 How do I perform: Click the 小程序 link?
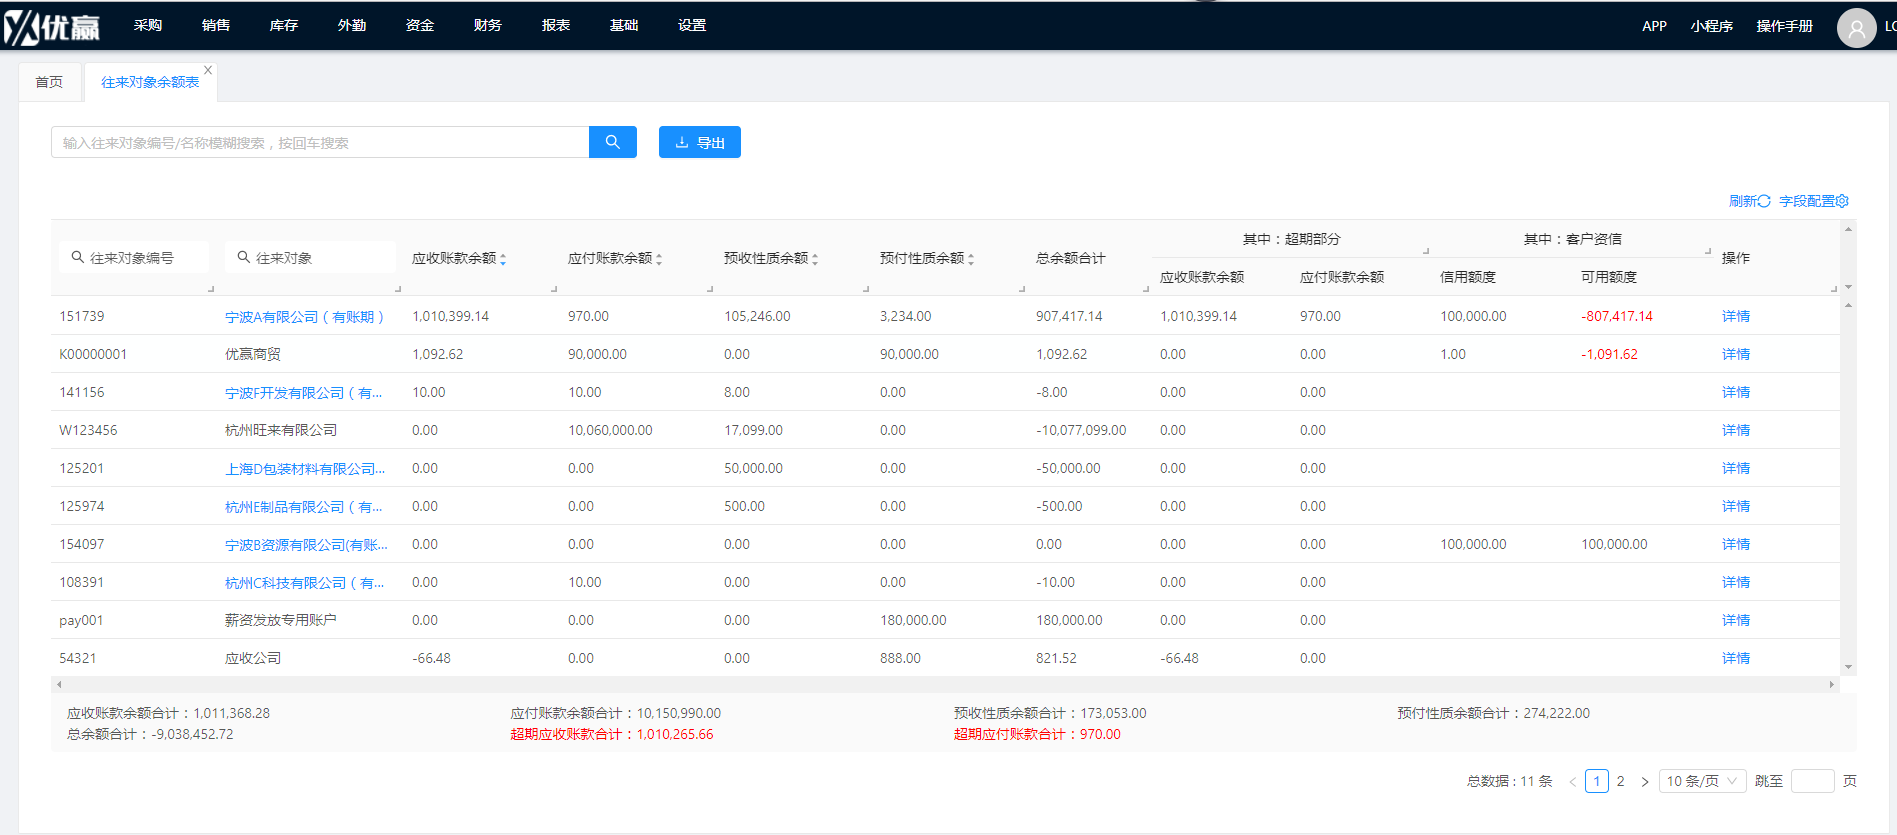[1711, 26]
